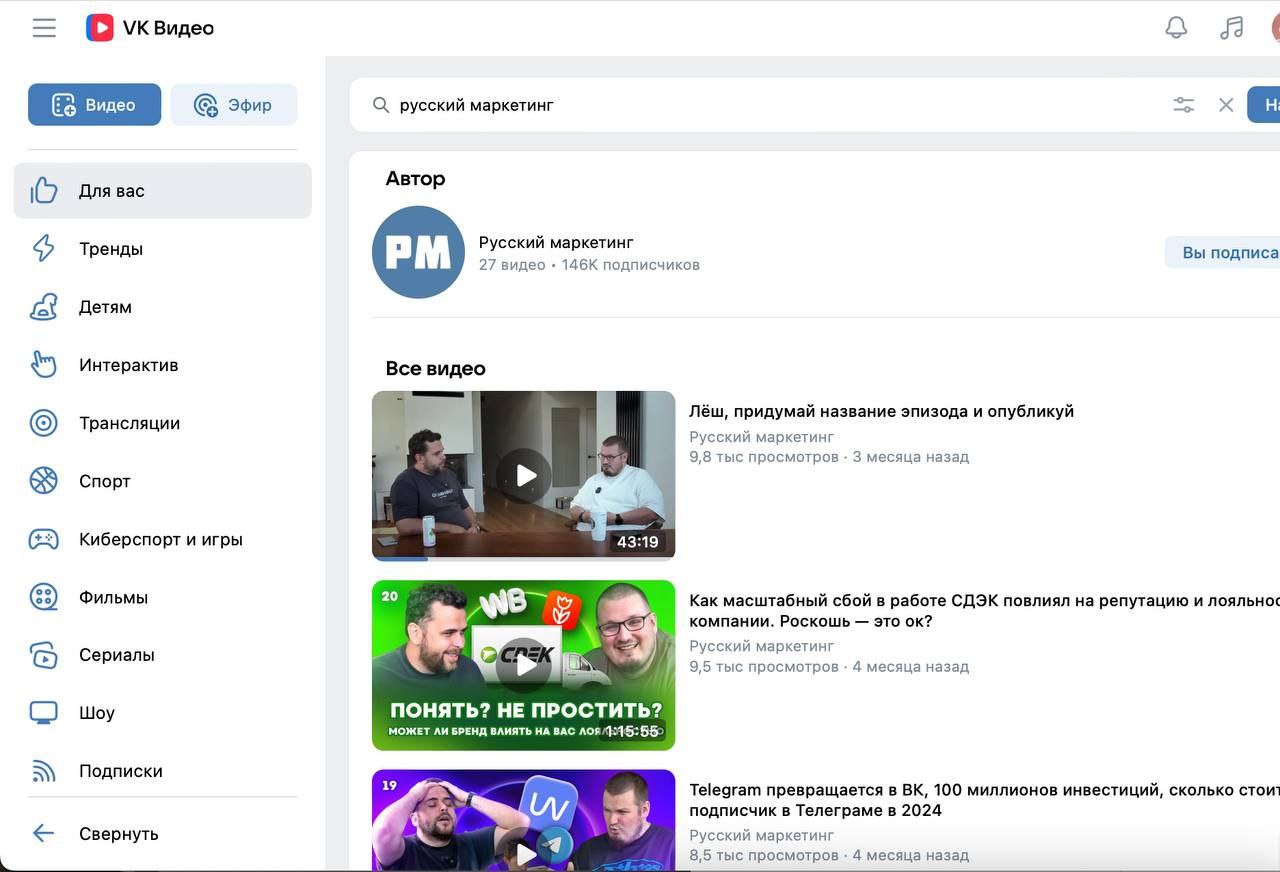Click the 27 видео • 146K подписчиков text
1280x872 pixels.
pyautogui.click(x=589, y=265)
